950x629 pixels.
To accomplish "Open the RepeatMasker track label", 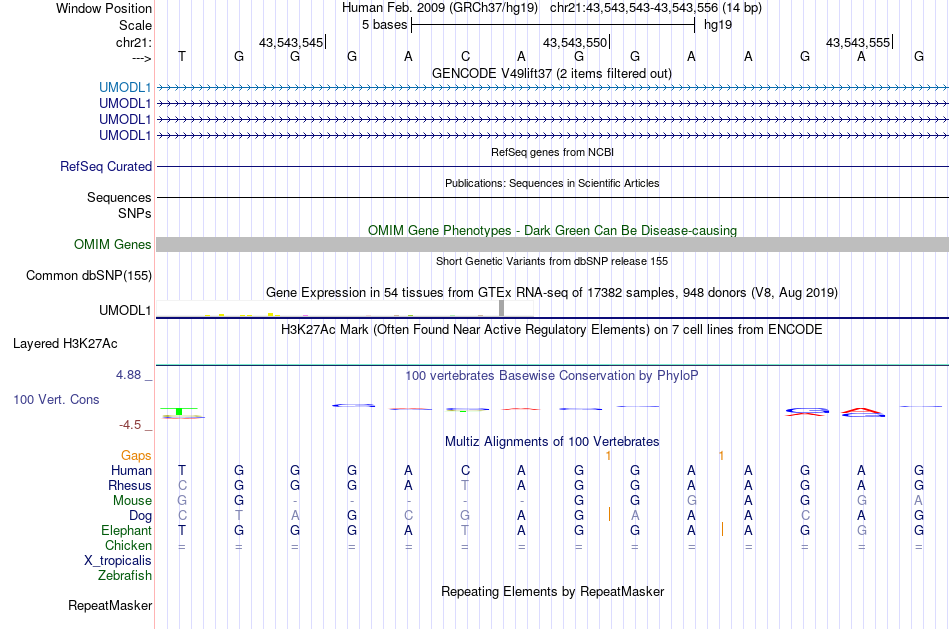I will click(x=110, y=605).
